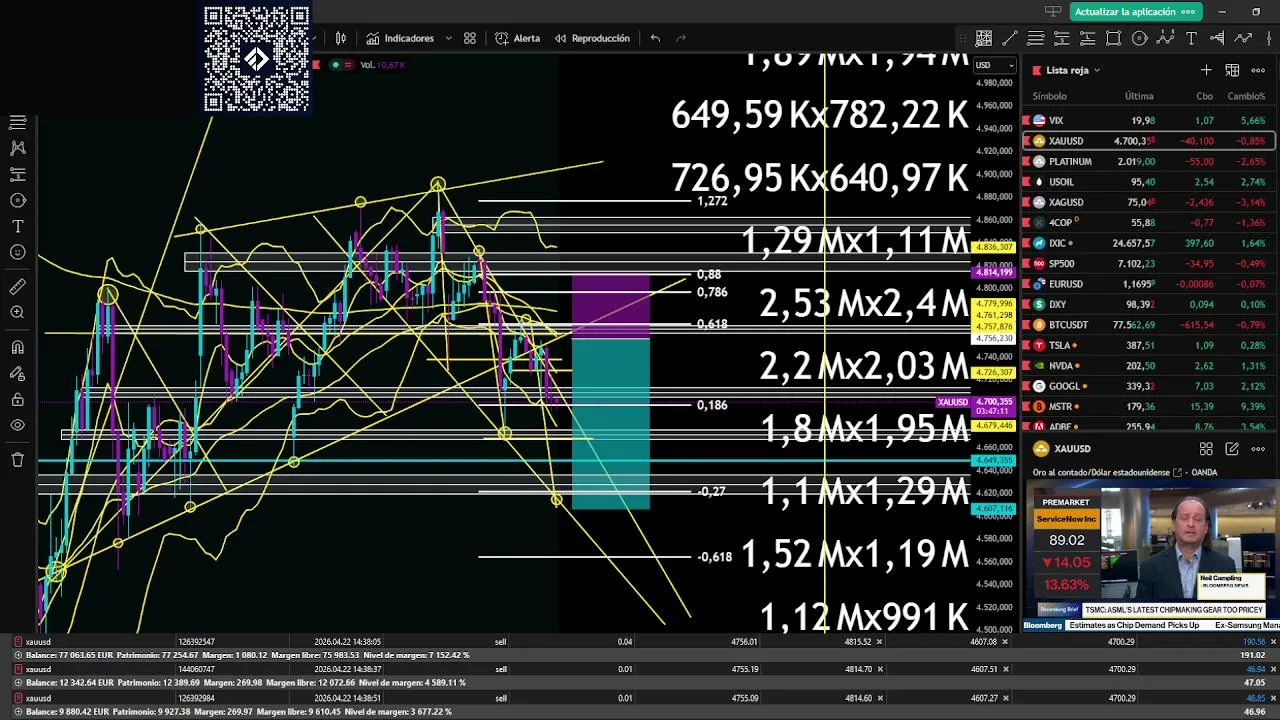Select order 144060747 row
1280x720 pixels.
(x=640, y=669)
